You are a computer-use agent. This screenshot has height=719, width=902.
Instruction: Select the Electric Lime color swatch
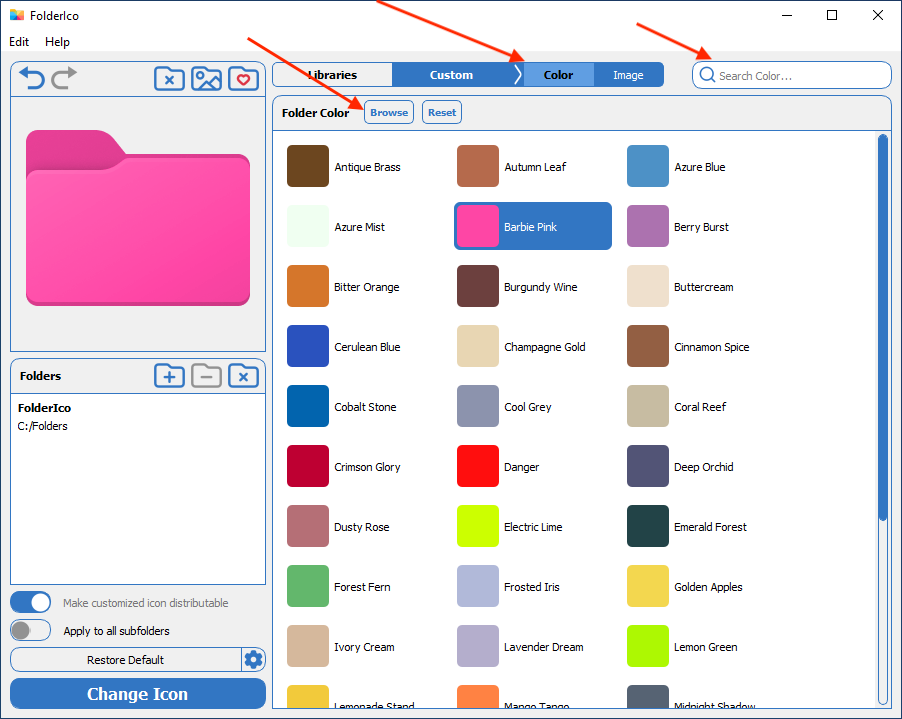(x=477, y=526)
